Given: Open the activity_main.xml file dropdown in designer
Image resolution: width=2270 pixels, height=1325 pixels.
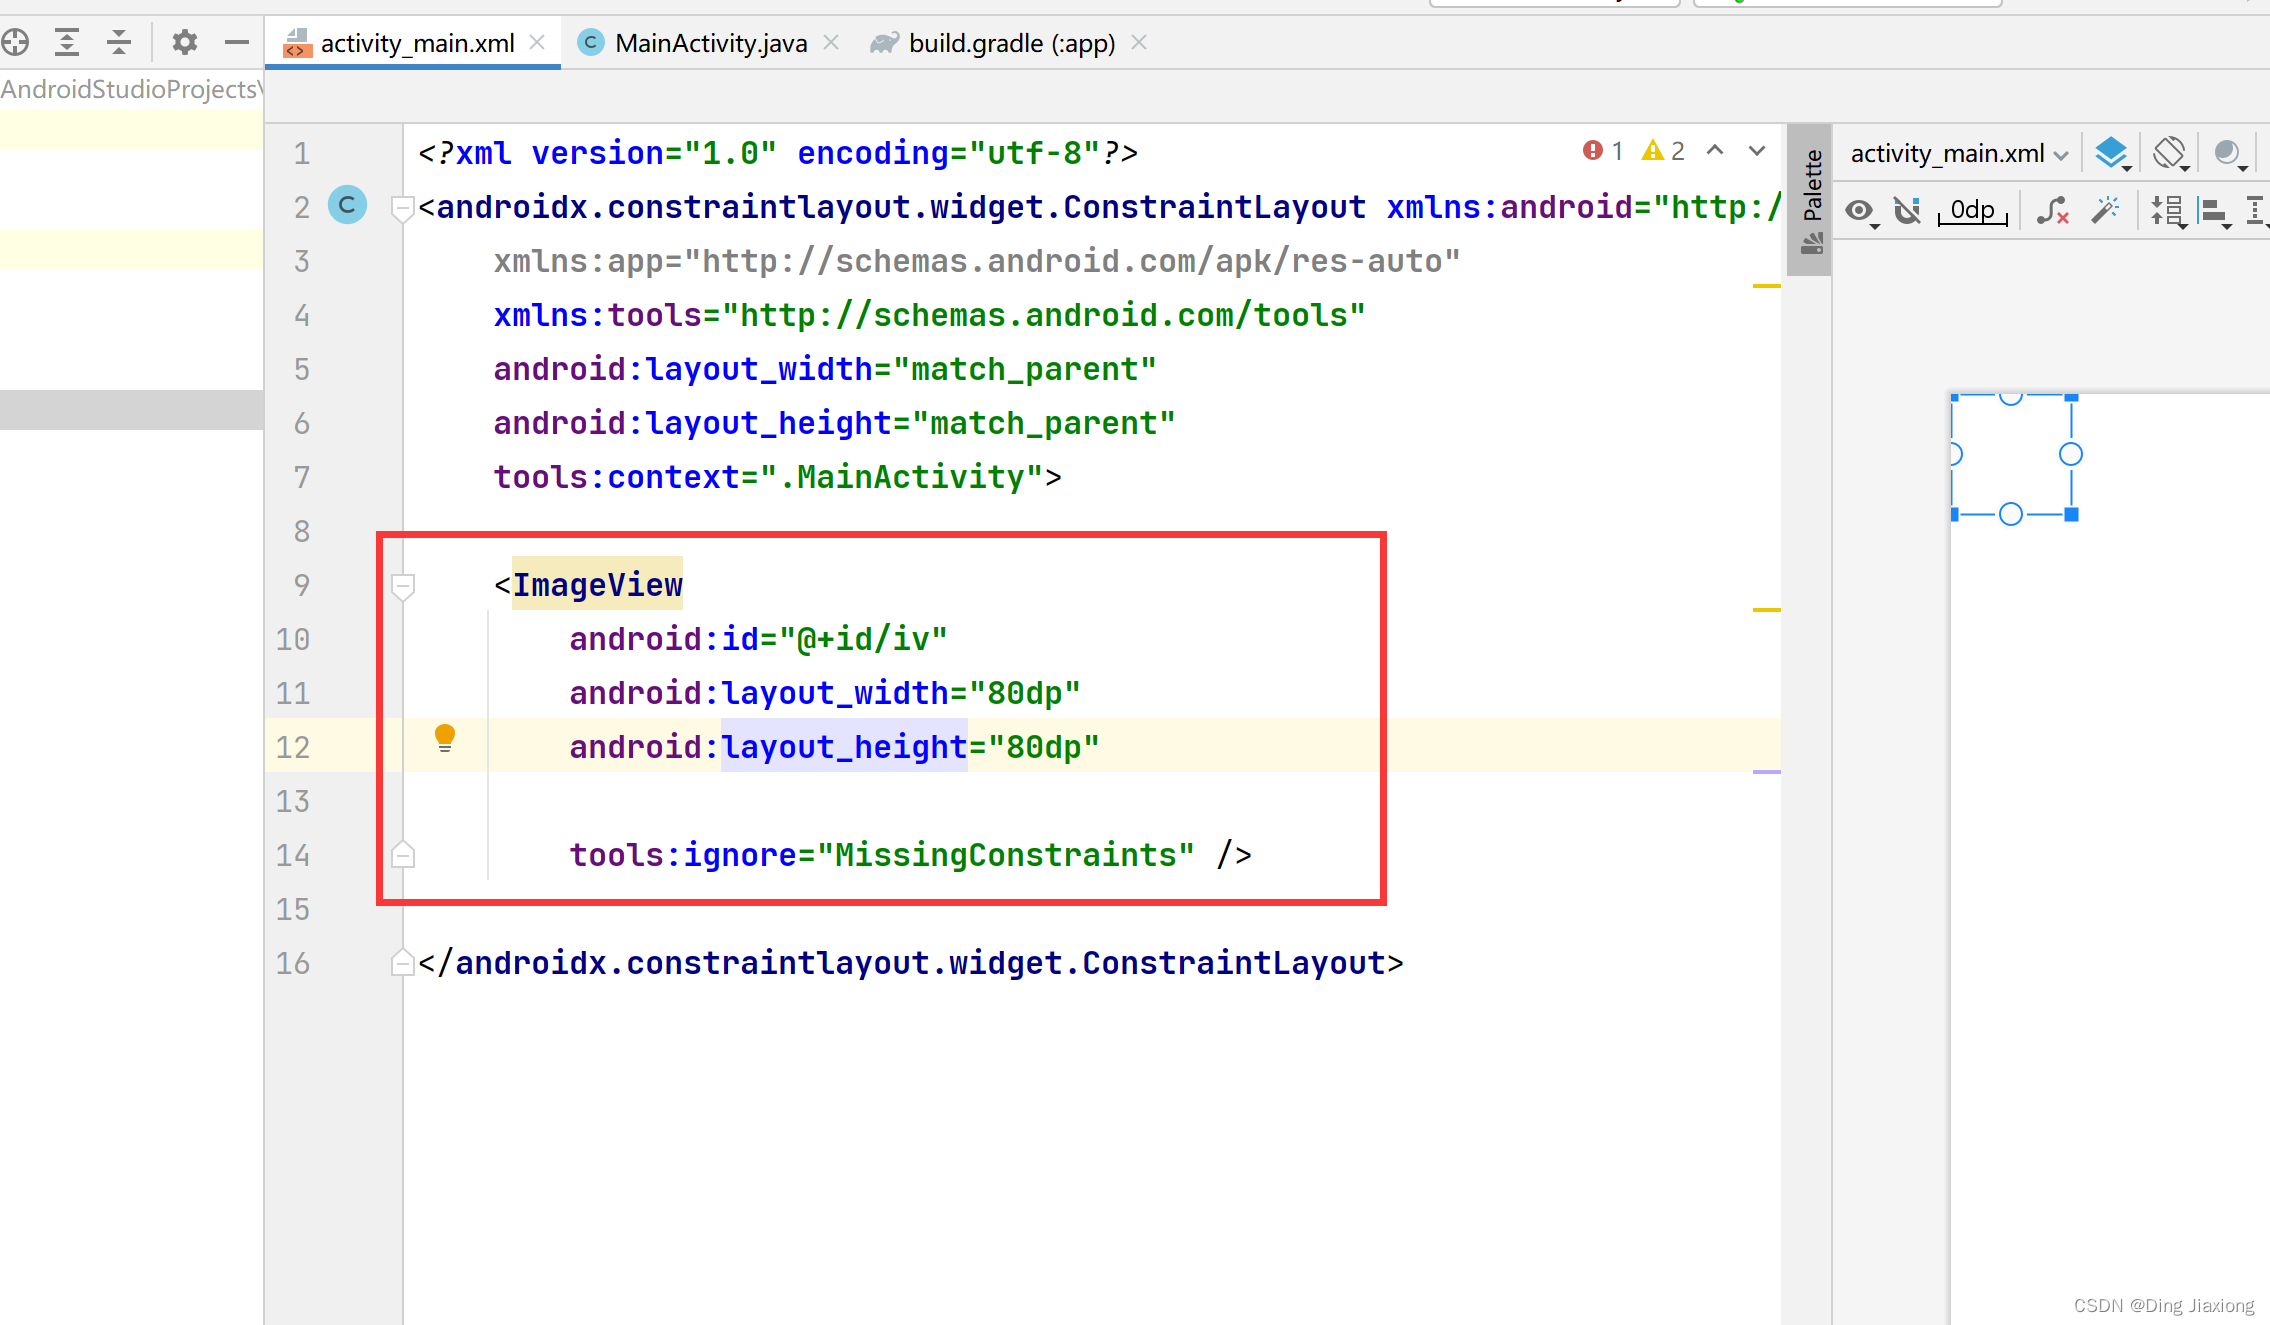Looking at the screenshot, I should (x=1958, y=154).
